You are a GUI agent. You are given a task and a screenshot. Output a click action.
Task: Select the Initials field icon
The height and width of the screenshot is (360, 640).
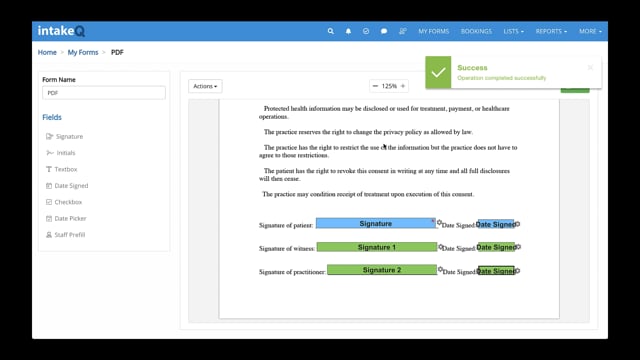pyautogui.click(x=50, y=153)
